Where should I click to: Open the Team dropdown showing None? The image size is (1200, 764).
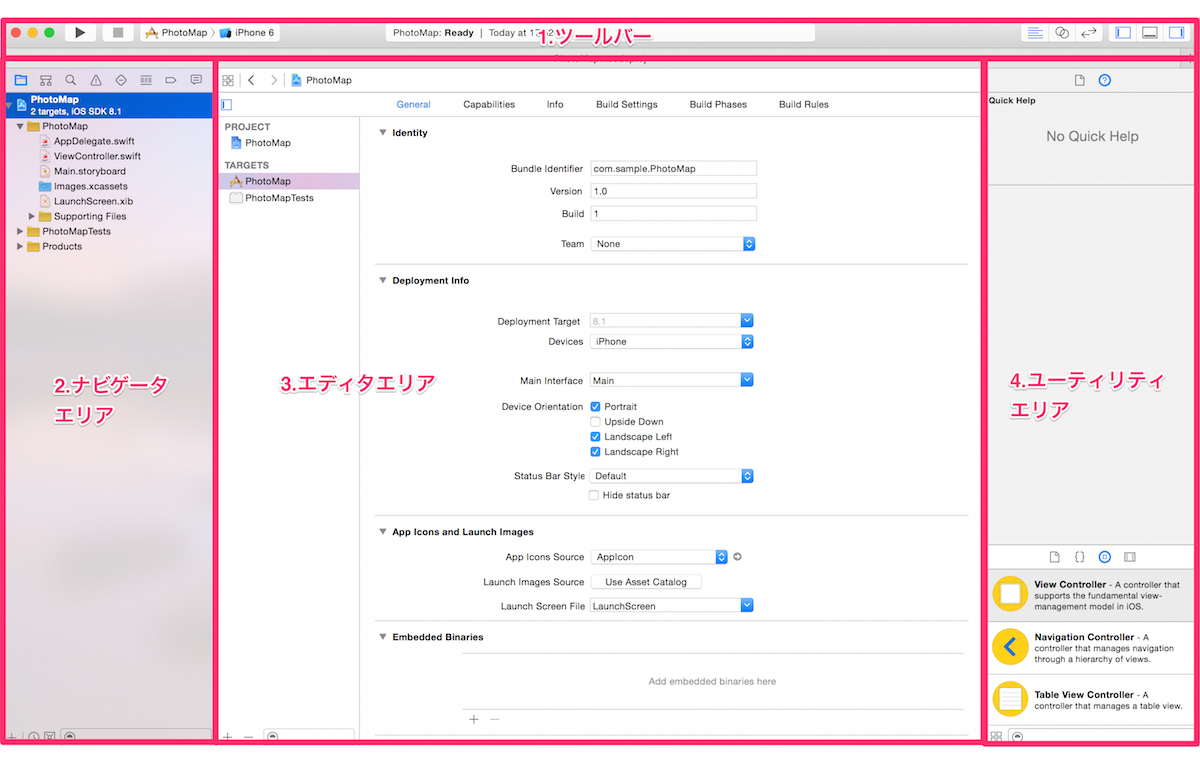672,243
